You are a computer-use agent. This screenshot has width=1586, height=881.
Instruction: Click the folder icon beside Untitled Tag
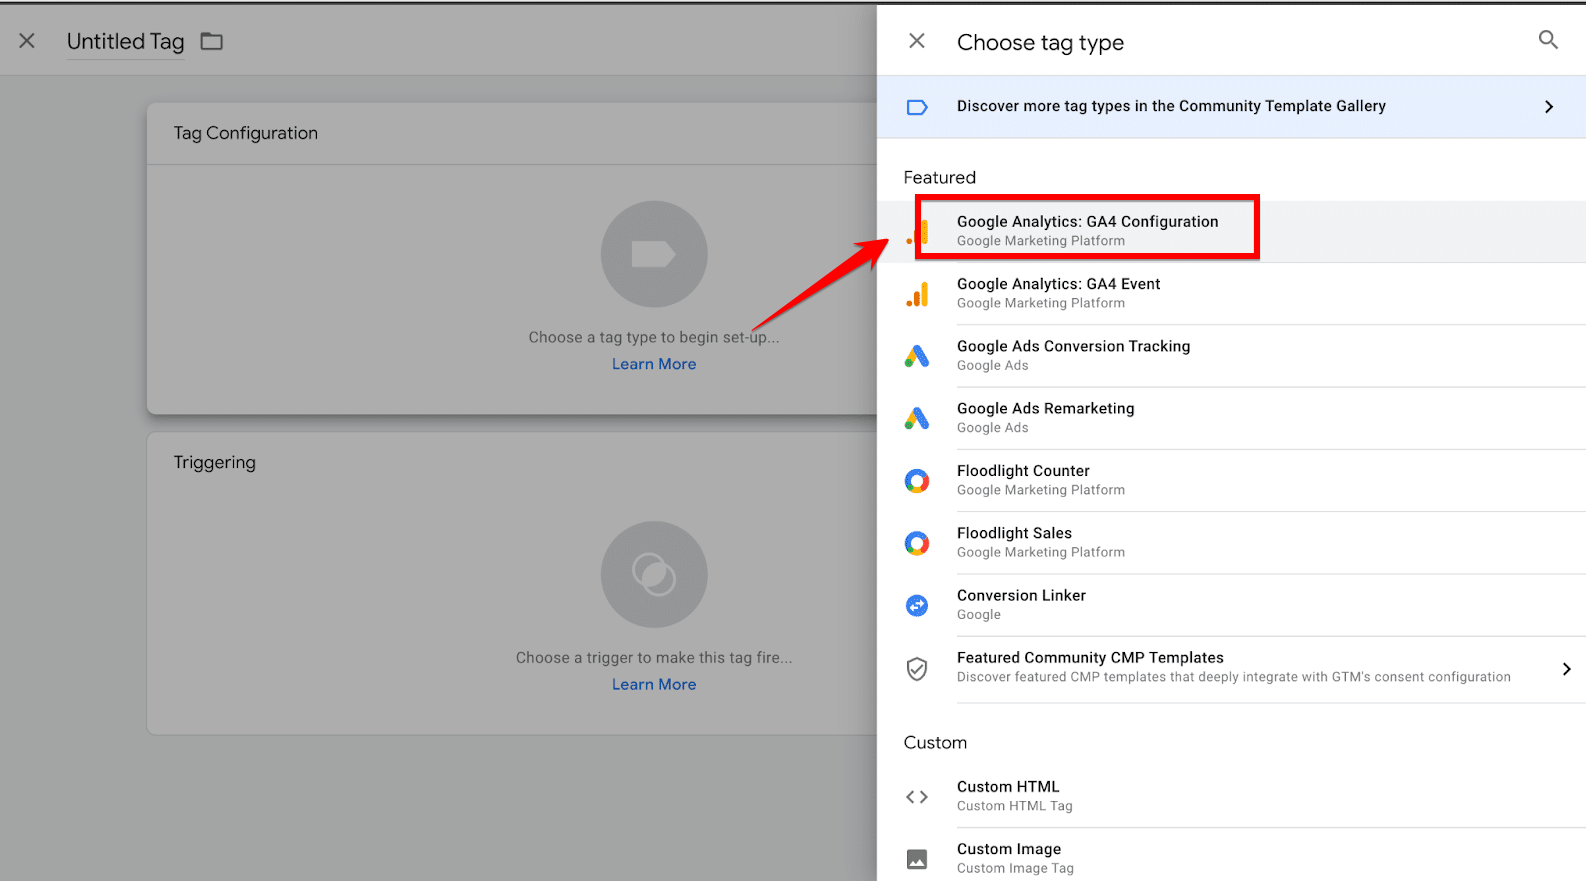pyautogui.click(x=212, y=41)
